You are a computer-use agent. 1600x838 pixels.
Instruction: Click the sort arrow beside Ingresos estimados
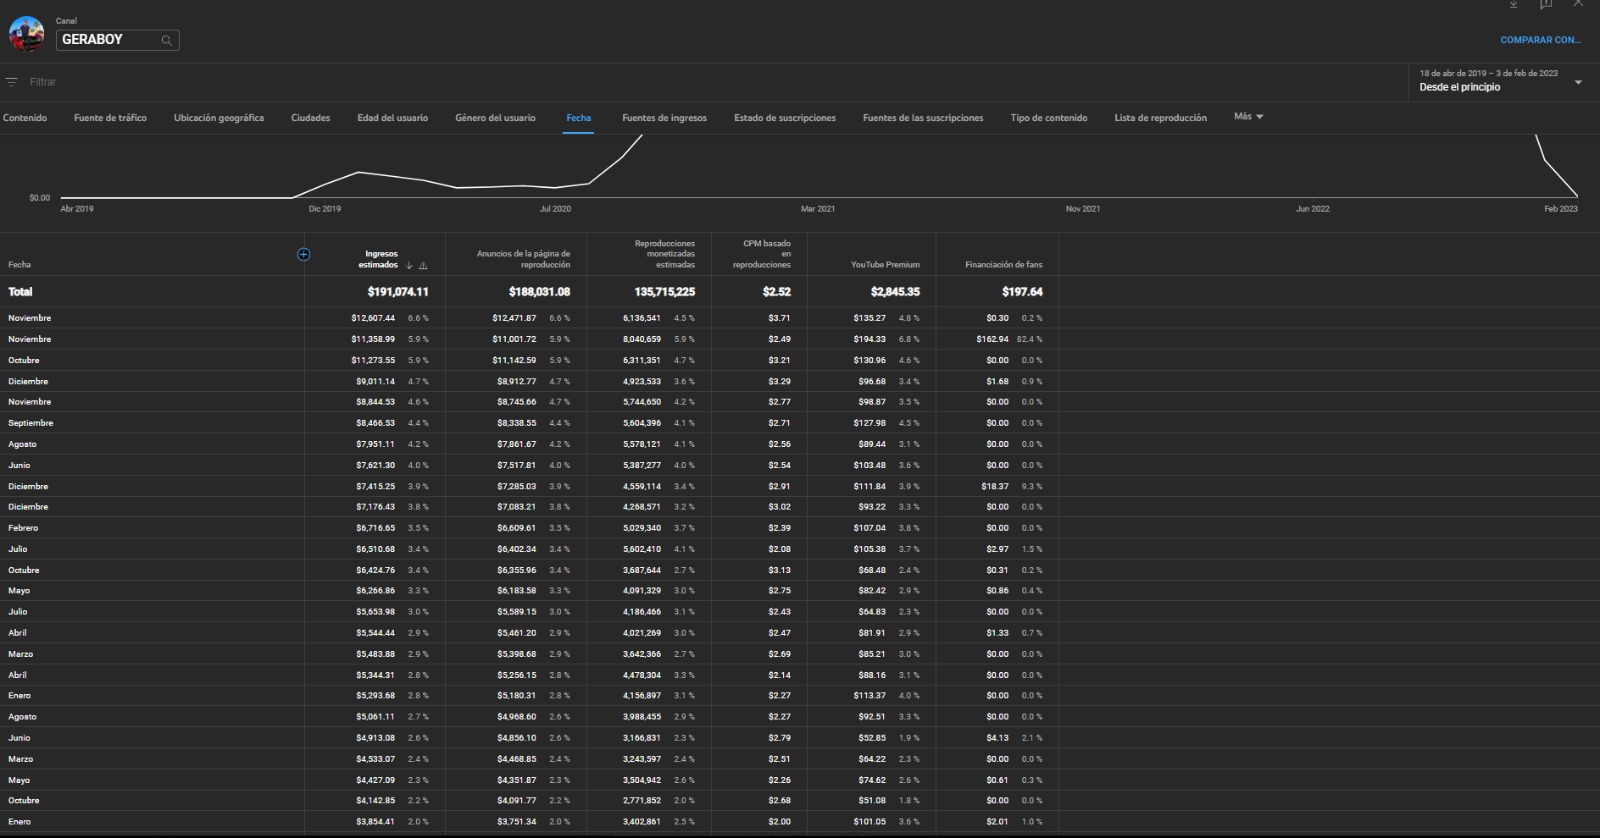click(409, 265)
